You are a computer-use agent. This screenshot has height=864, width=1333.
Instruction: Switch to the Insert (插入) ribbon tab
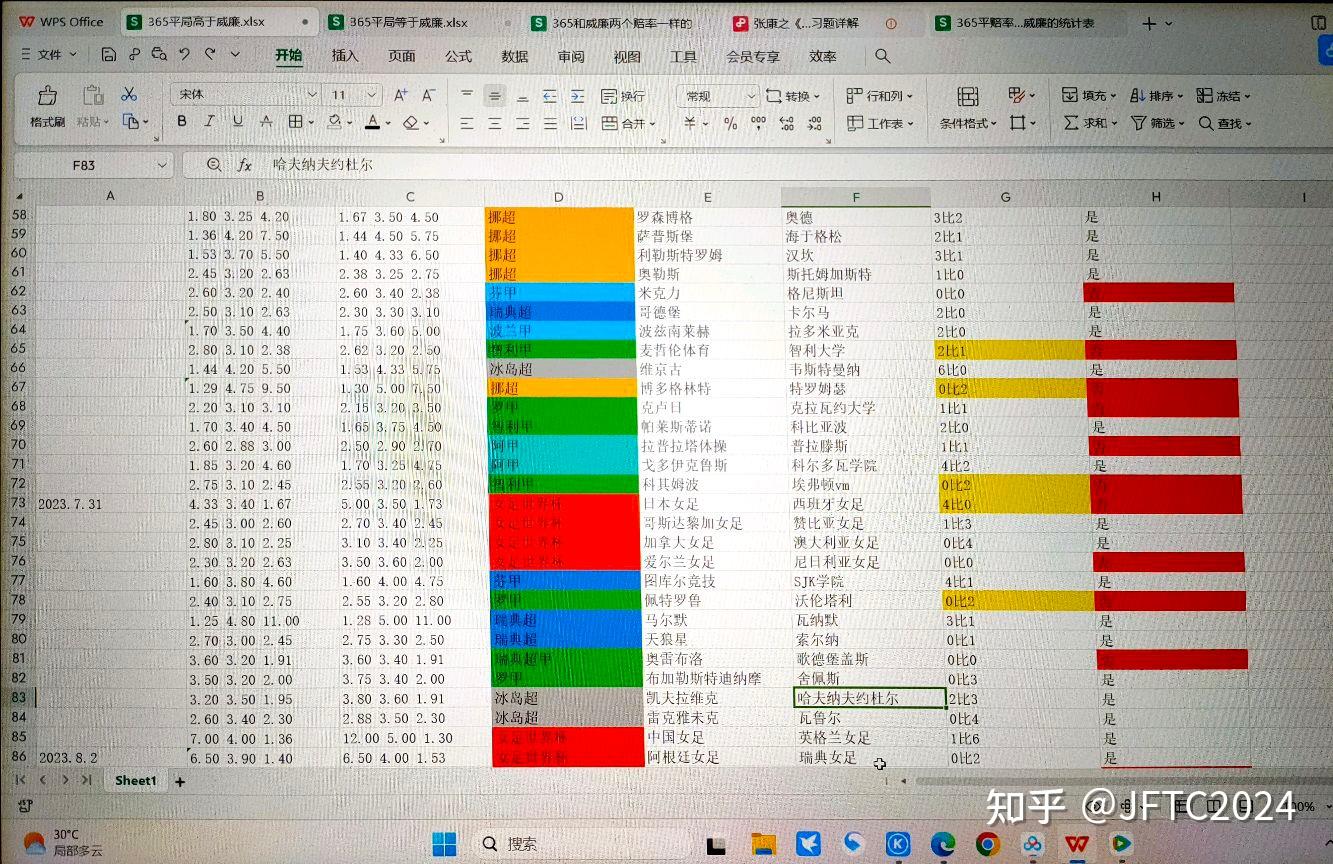pos(345,56)
